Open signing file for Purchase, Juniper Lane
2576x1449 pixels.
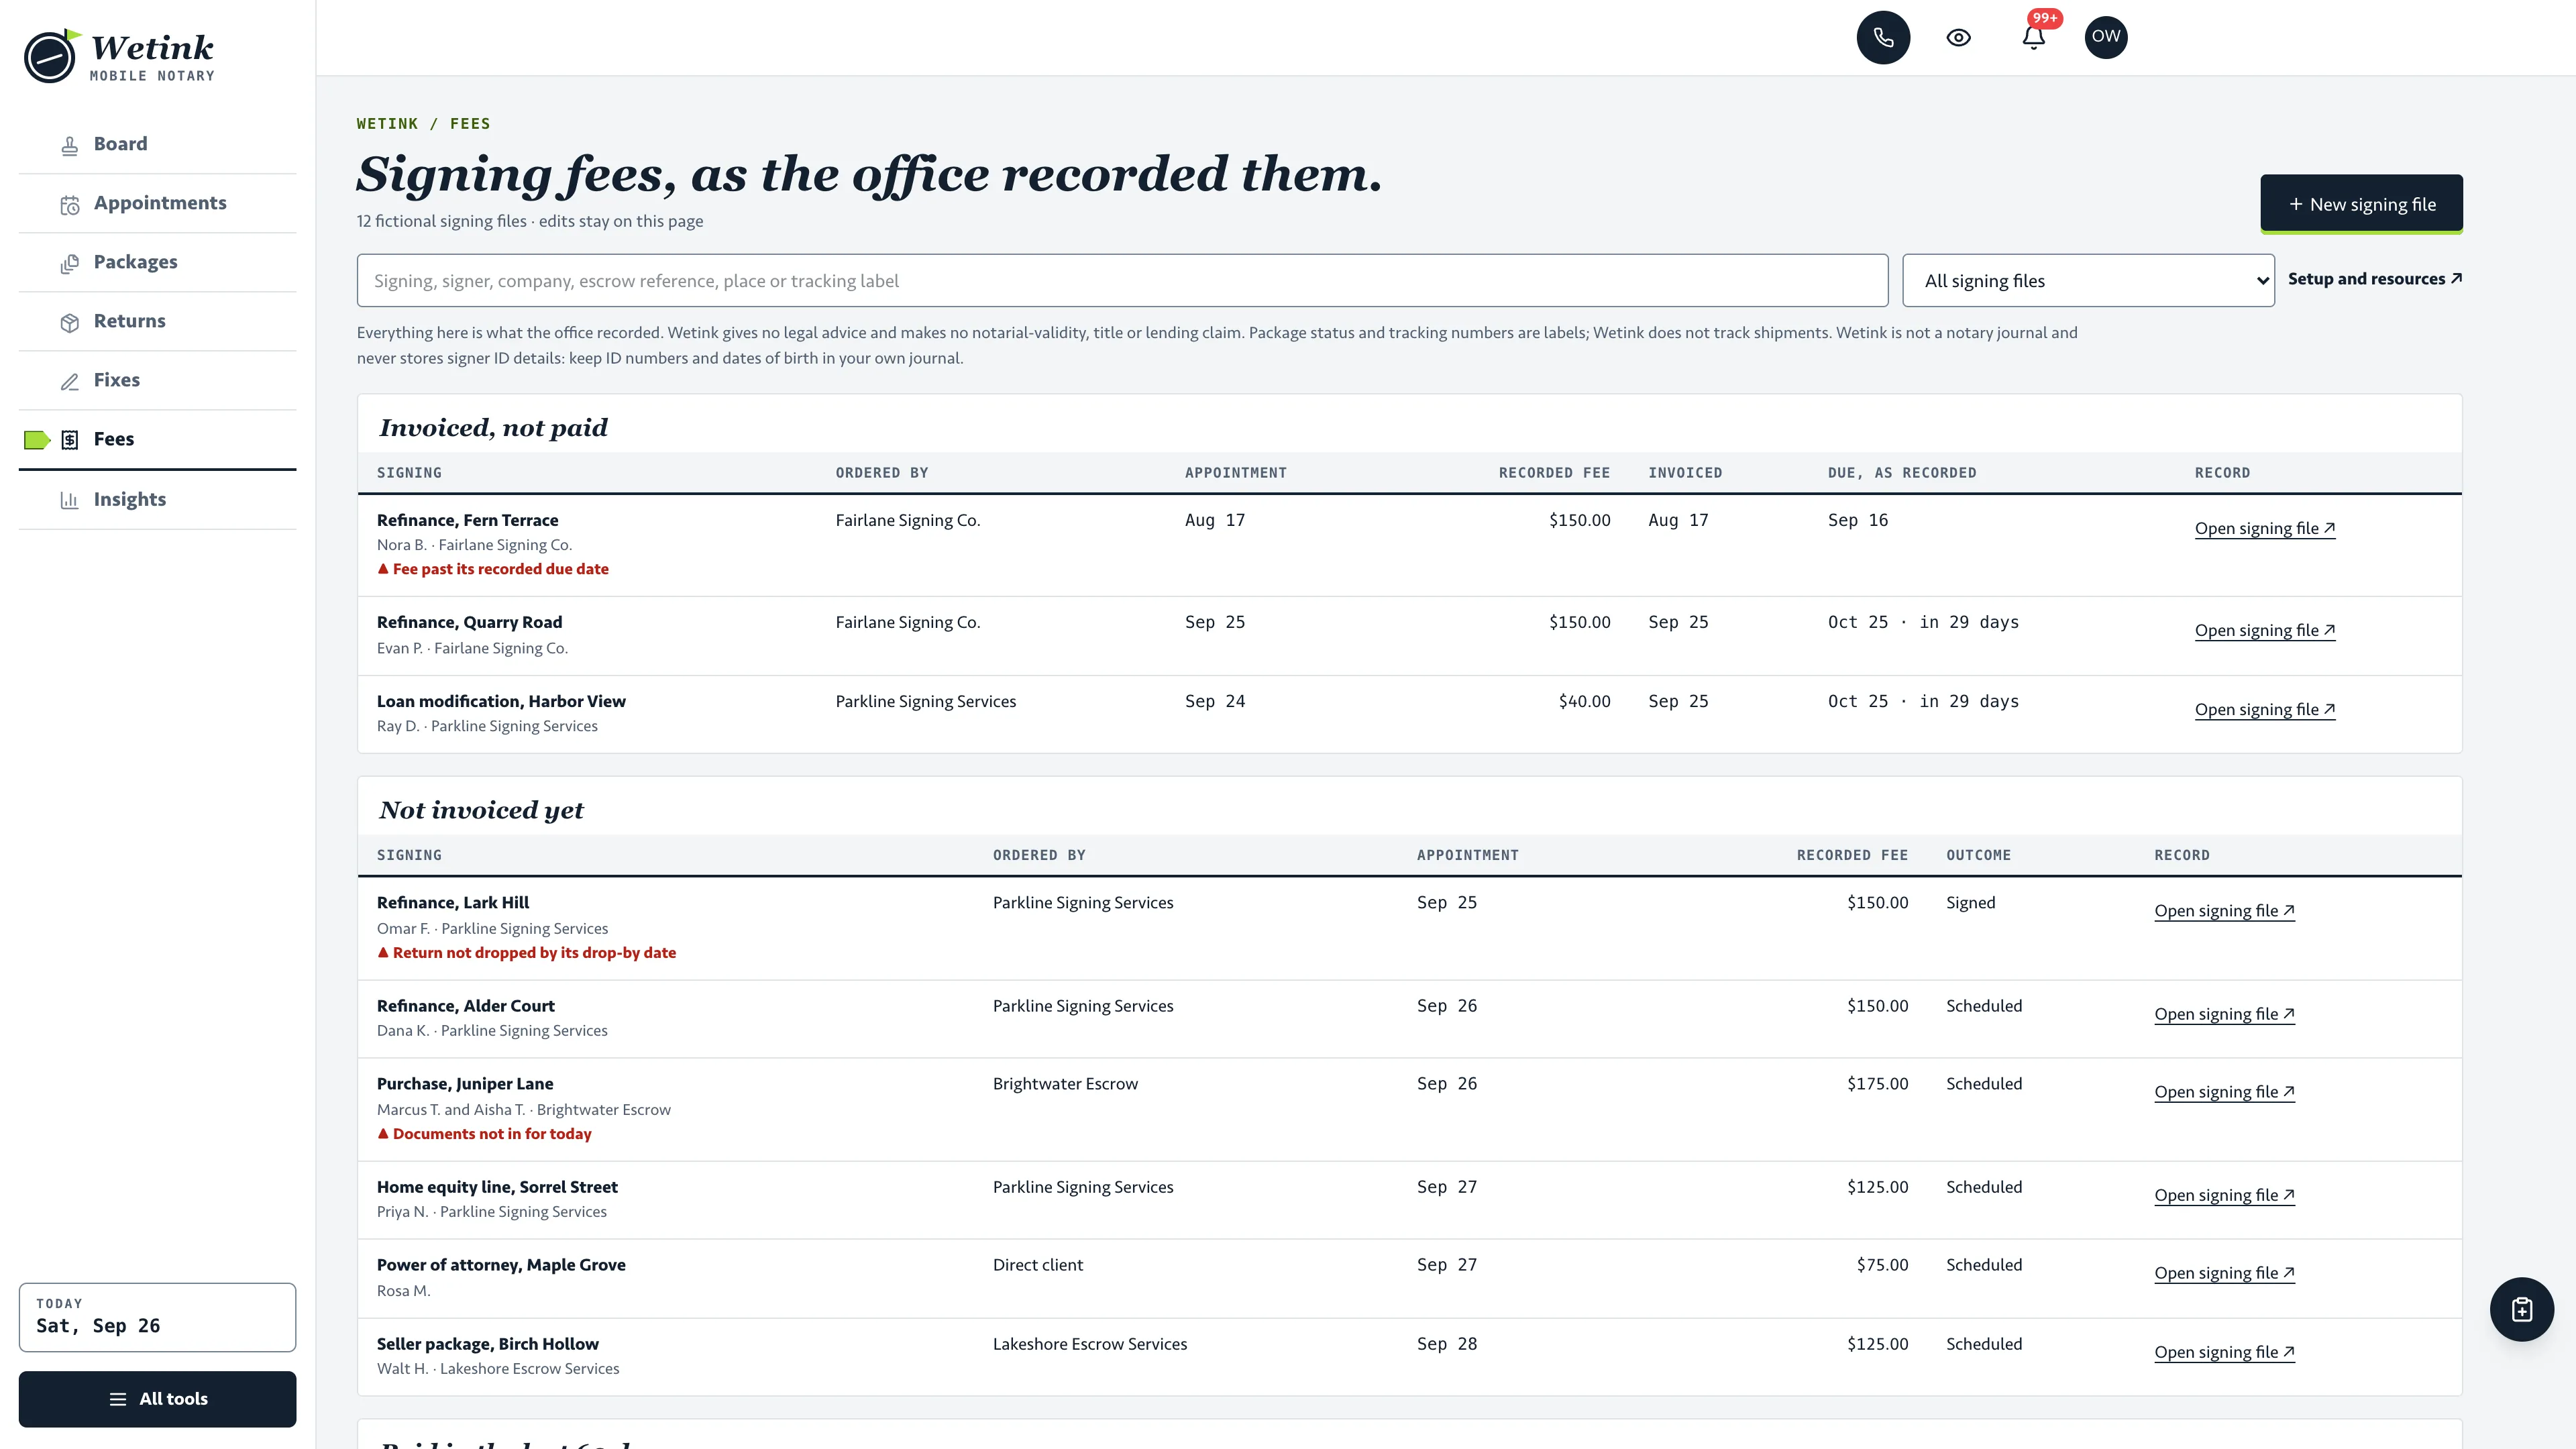pos(2224,1091)
